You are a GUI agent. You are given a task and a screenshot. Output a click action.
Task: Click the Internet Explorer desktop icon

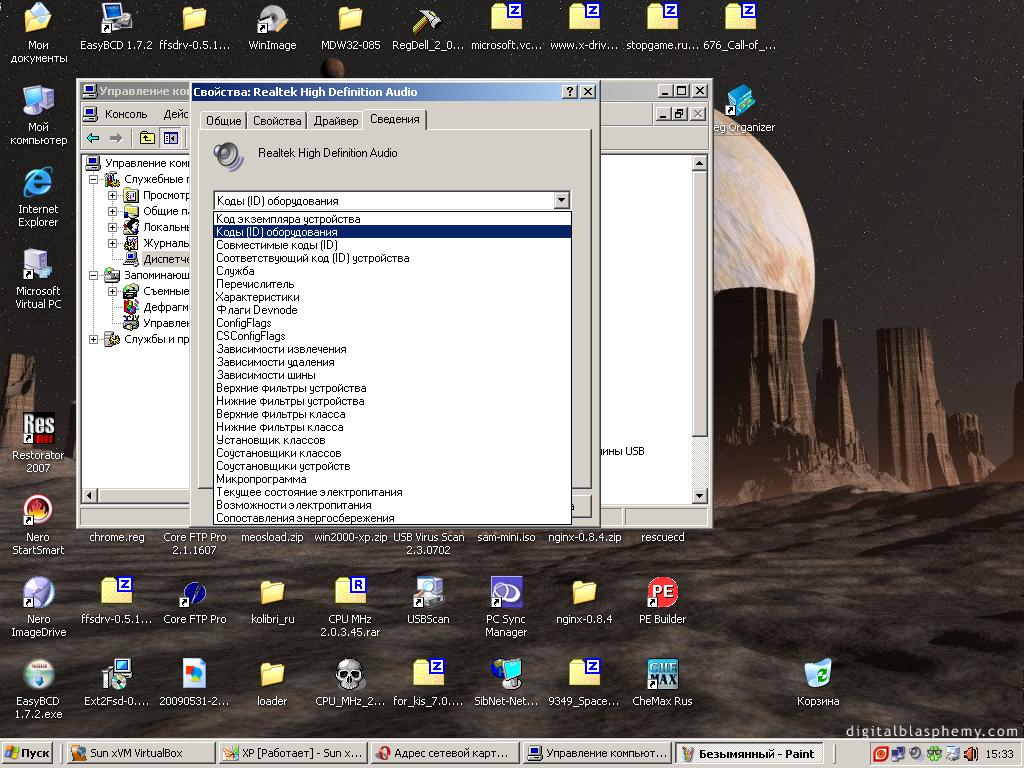(38, 183)
